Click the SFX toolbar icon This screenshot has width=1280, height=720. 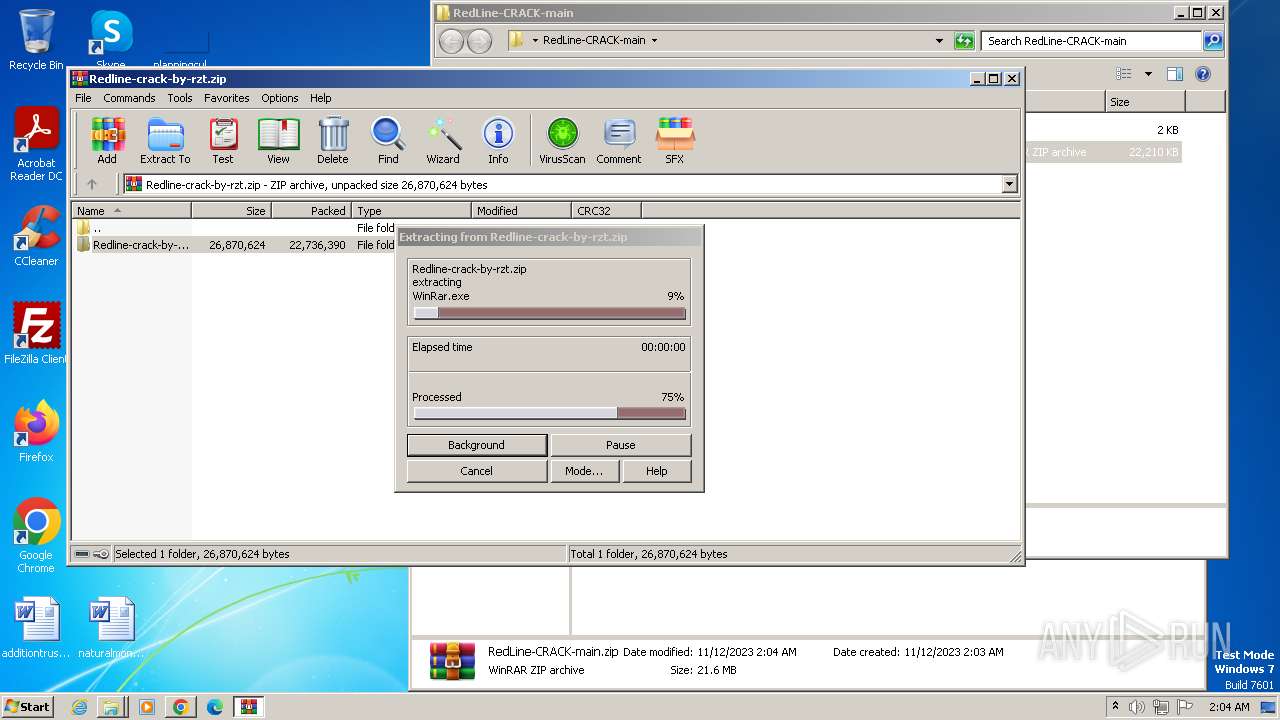pyautogui.click(x=675, y=140)
